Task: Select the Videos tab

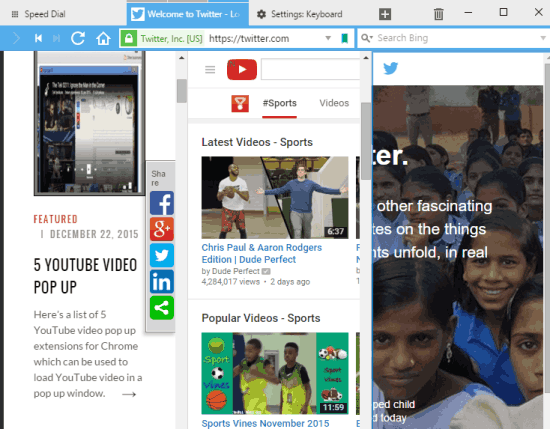Action: (334, 103)
